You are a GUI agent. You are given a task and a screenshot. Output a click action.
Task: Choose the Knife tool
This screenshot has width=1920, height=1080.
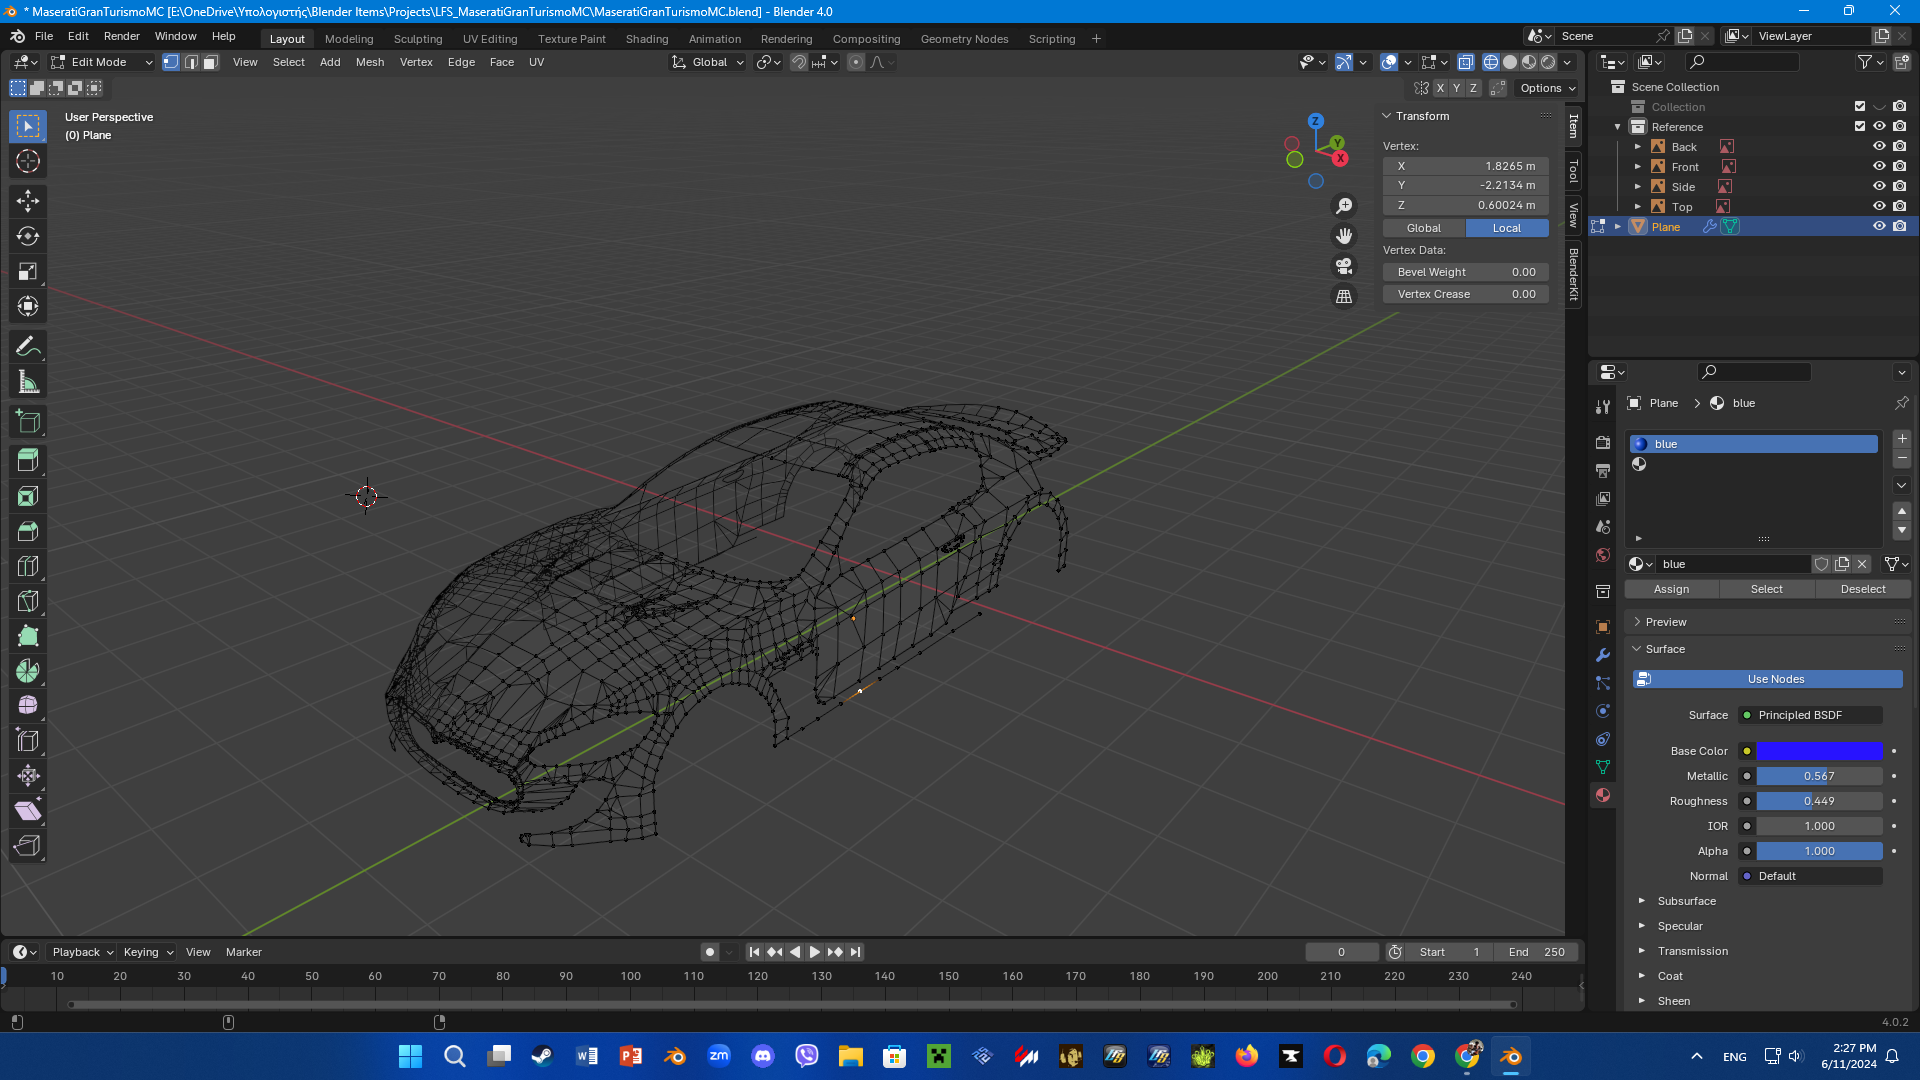coord(28,601)
